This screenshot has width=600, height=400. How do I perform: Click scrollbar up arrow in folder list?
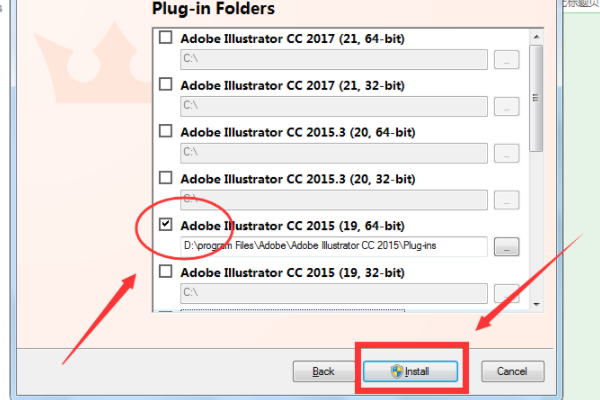click(x=536, y=37)
